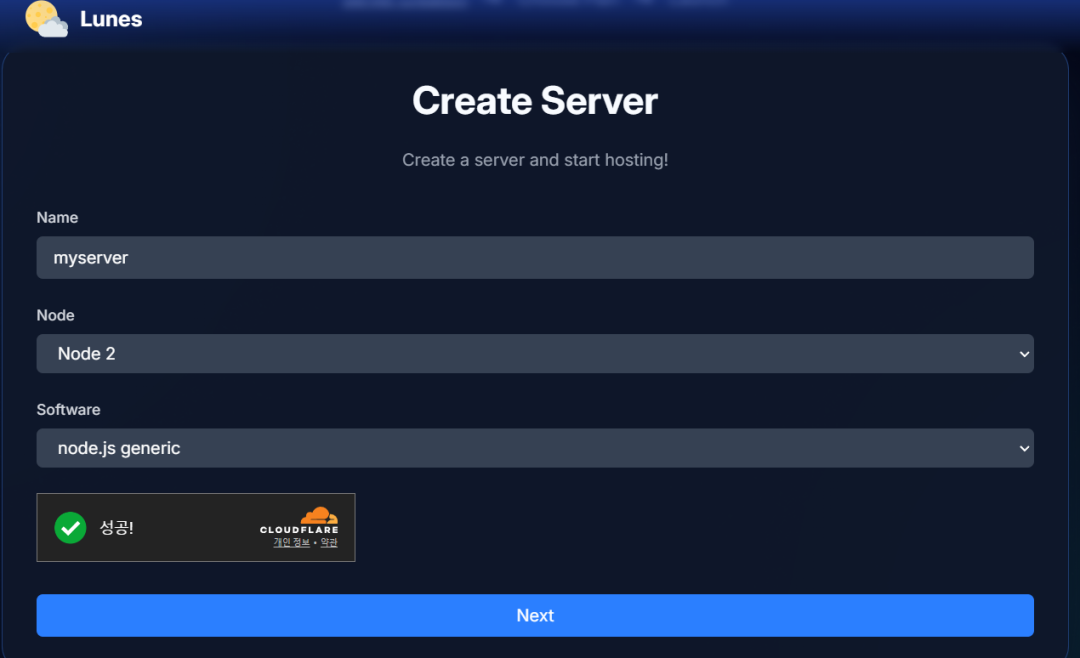Screen dimensions: 1080x658
Task: Click the orange Cloudflare cloud logo
Action: (x=318, y=515)
